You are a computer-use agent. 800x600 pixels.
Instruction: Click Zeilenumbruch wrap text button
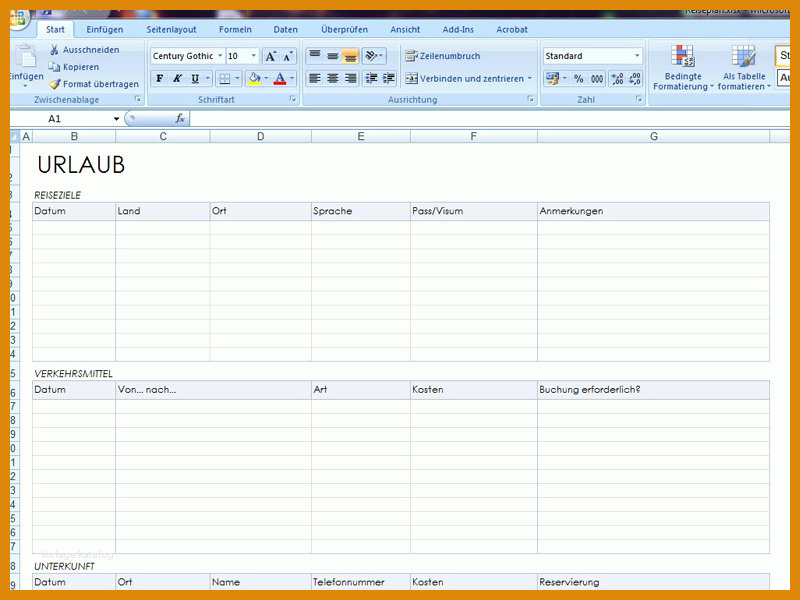tap(443, 56)
